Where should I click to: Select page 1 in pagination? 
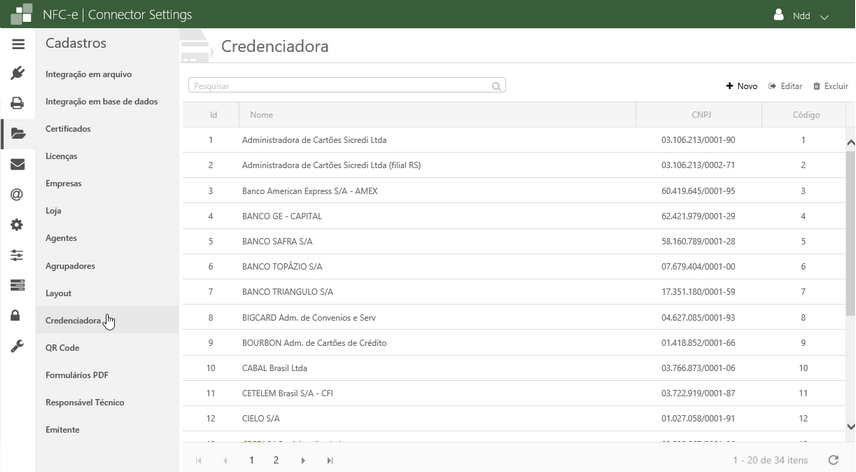[x=252, y=461]
